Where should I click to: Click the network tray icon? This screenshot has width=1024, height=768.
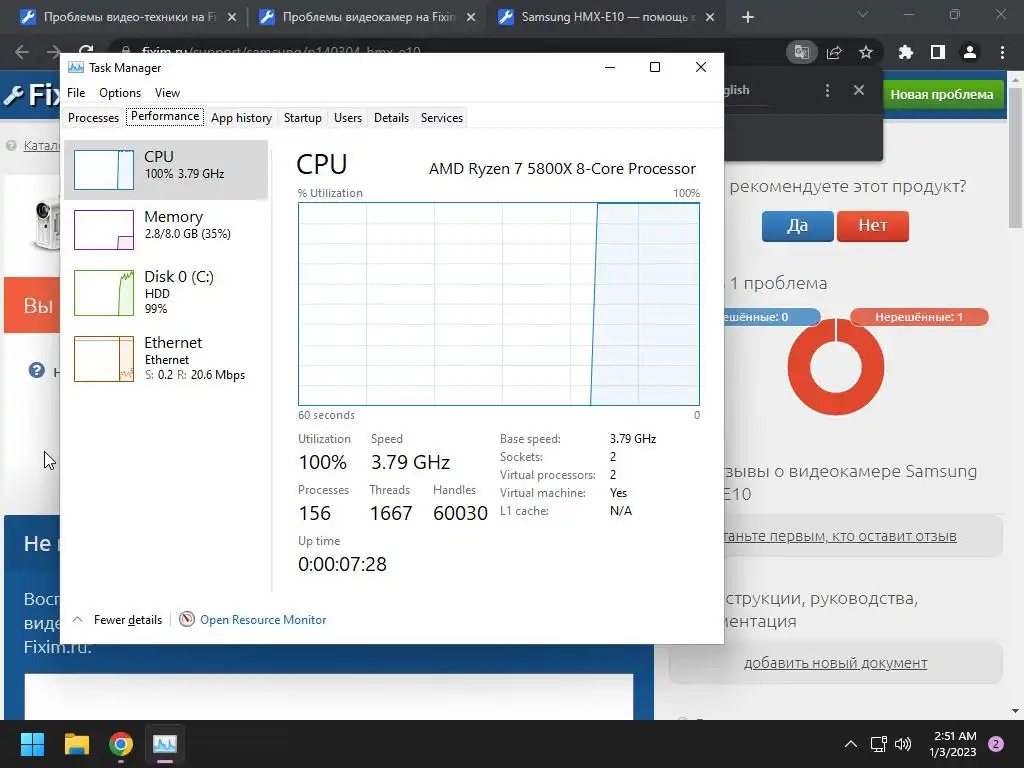click(x=878, y=744)
